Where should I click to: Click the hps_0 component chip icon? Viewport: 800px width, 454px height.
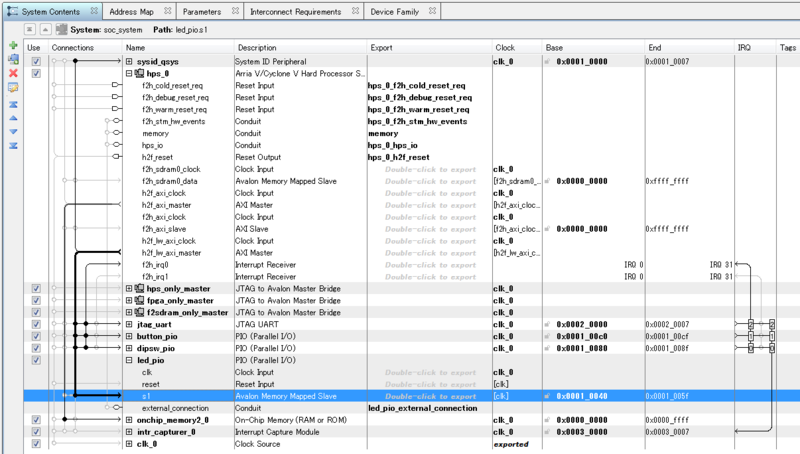(x=139, y=73)
